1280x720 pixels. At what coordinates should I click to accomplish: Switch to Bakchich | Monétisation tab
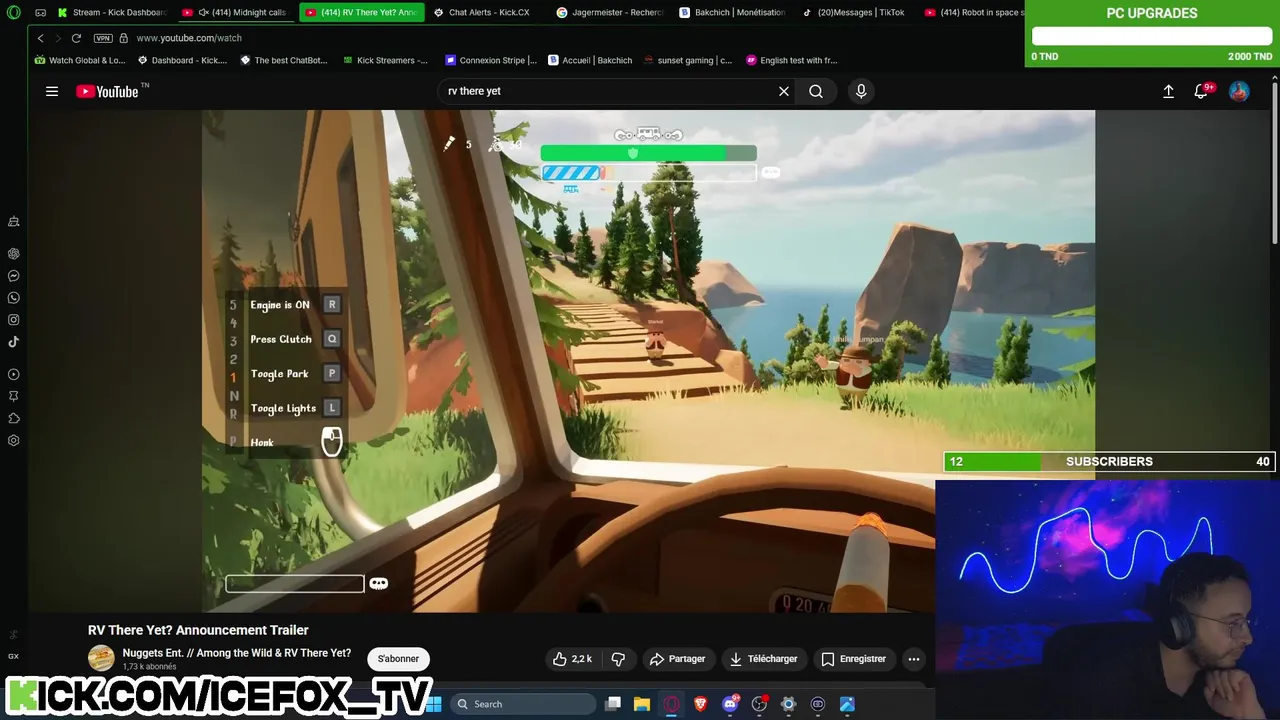click(733, 12)
